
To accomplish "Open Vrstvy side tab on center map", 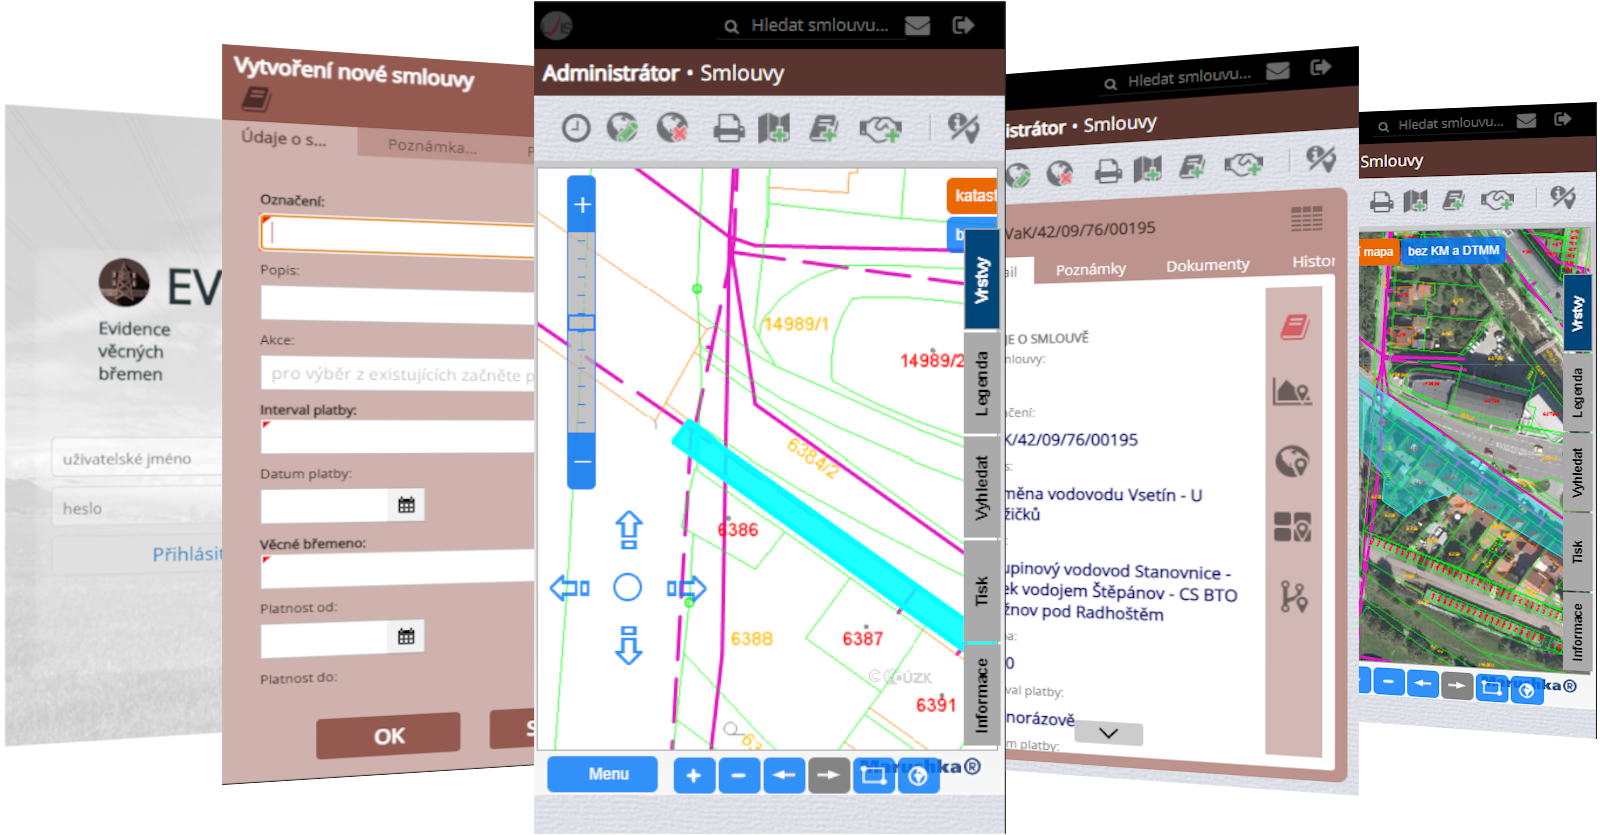I will [982, 279].
